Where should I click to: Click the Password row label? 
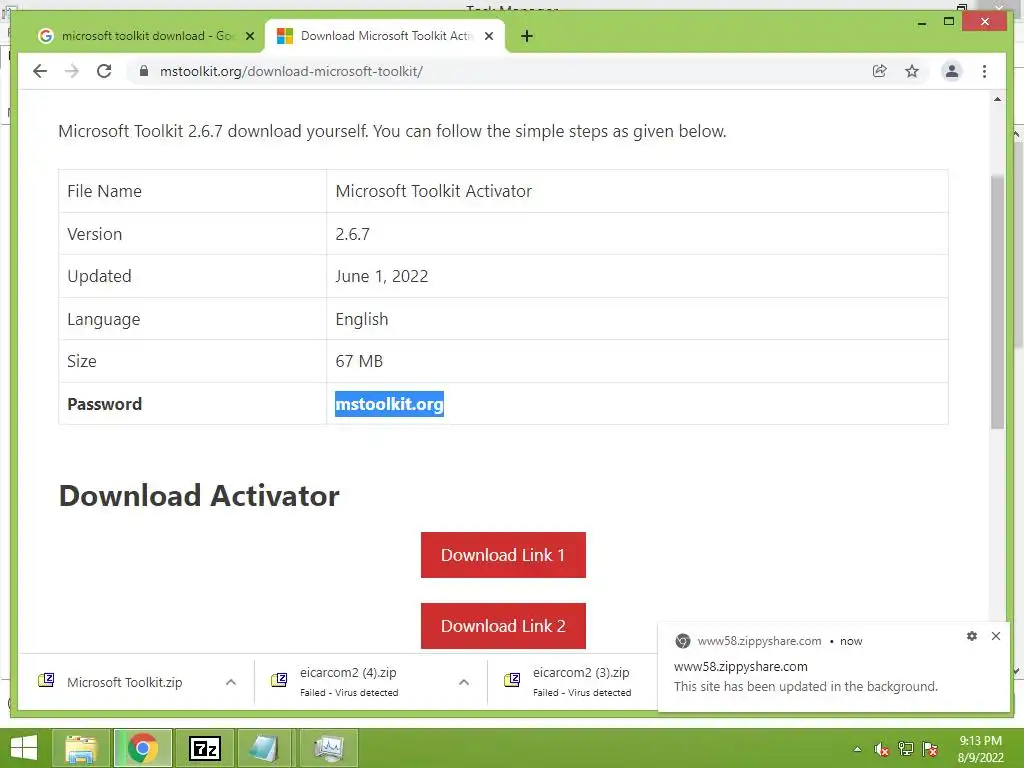[104, 404]
